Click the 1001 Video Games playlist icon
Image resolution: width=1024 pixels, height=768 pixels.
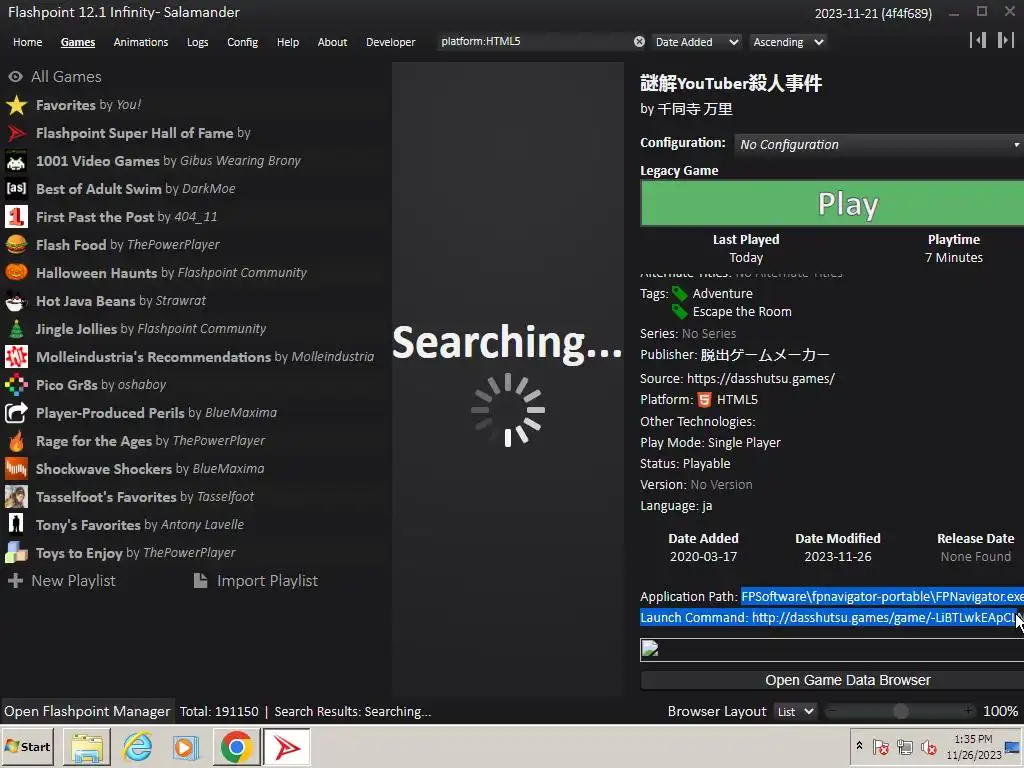16,161
